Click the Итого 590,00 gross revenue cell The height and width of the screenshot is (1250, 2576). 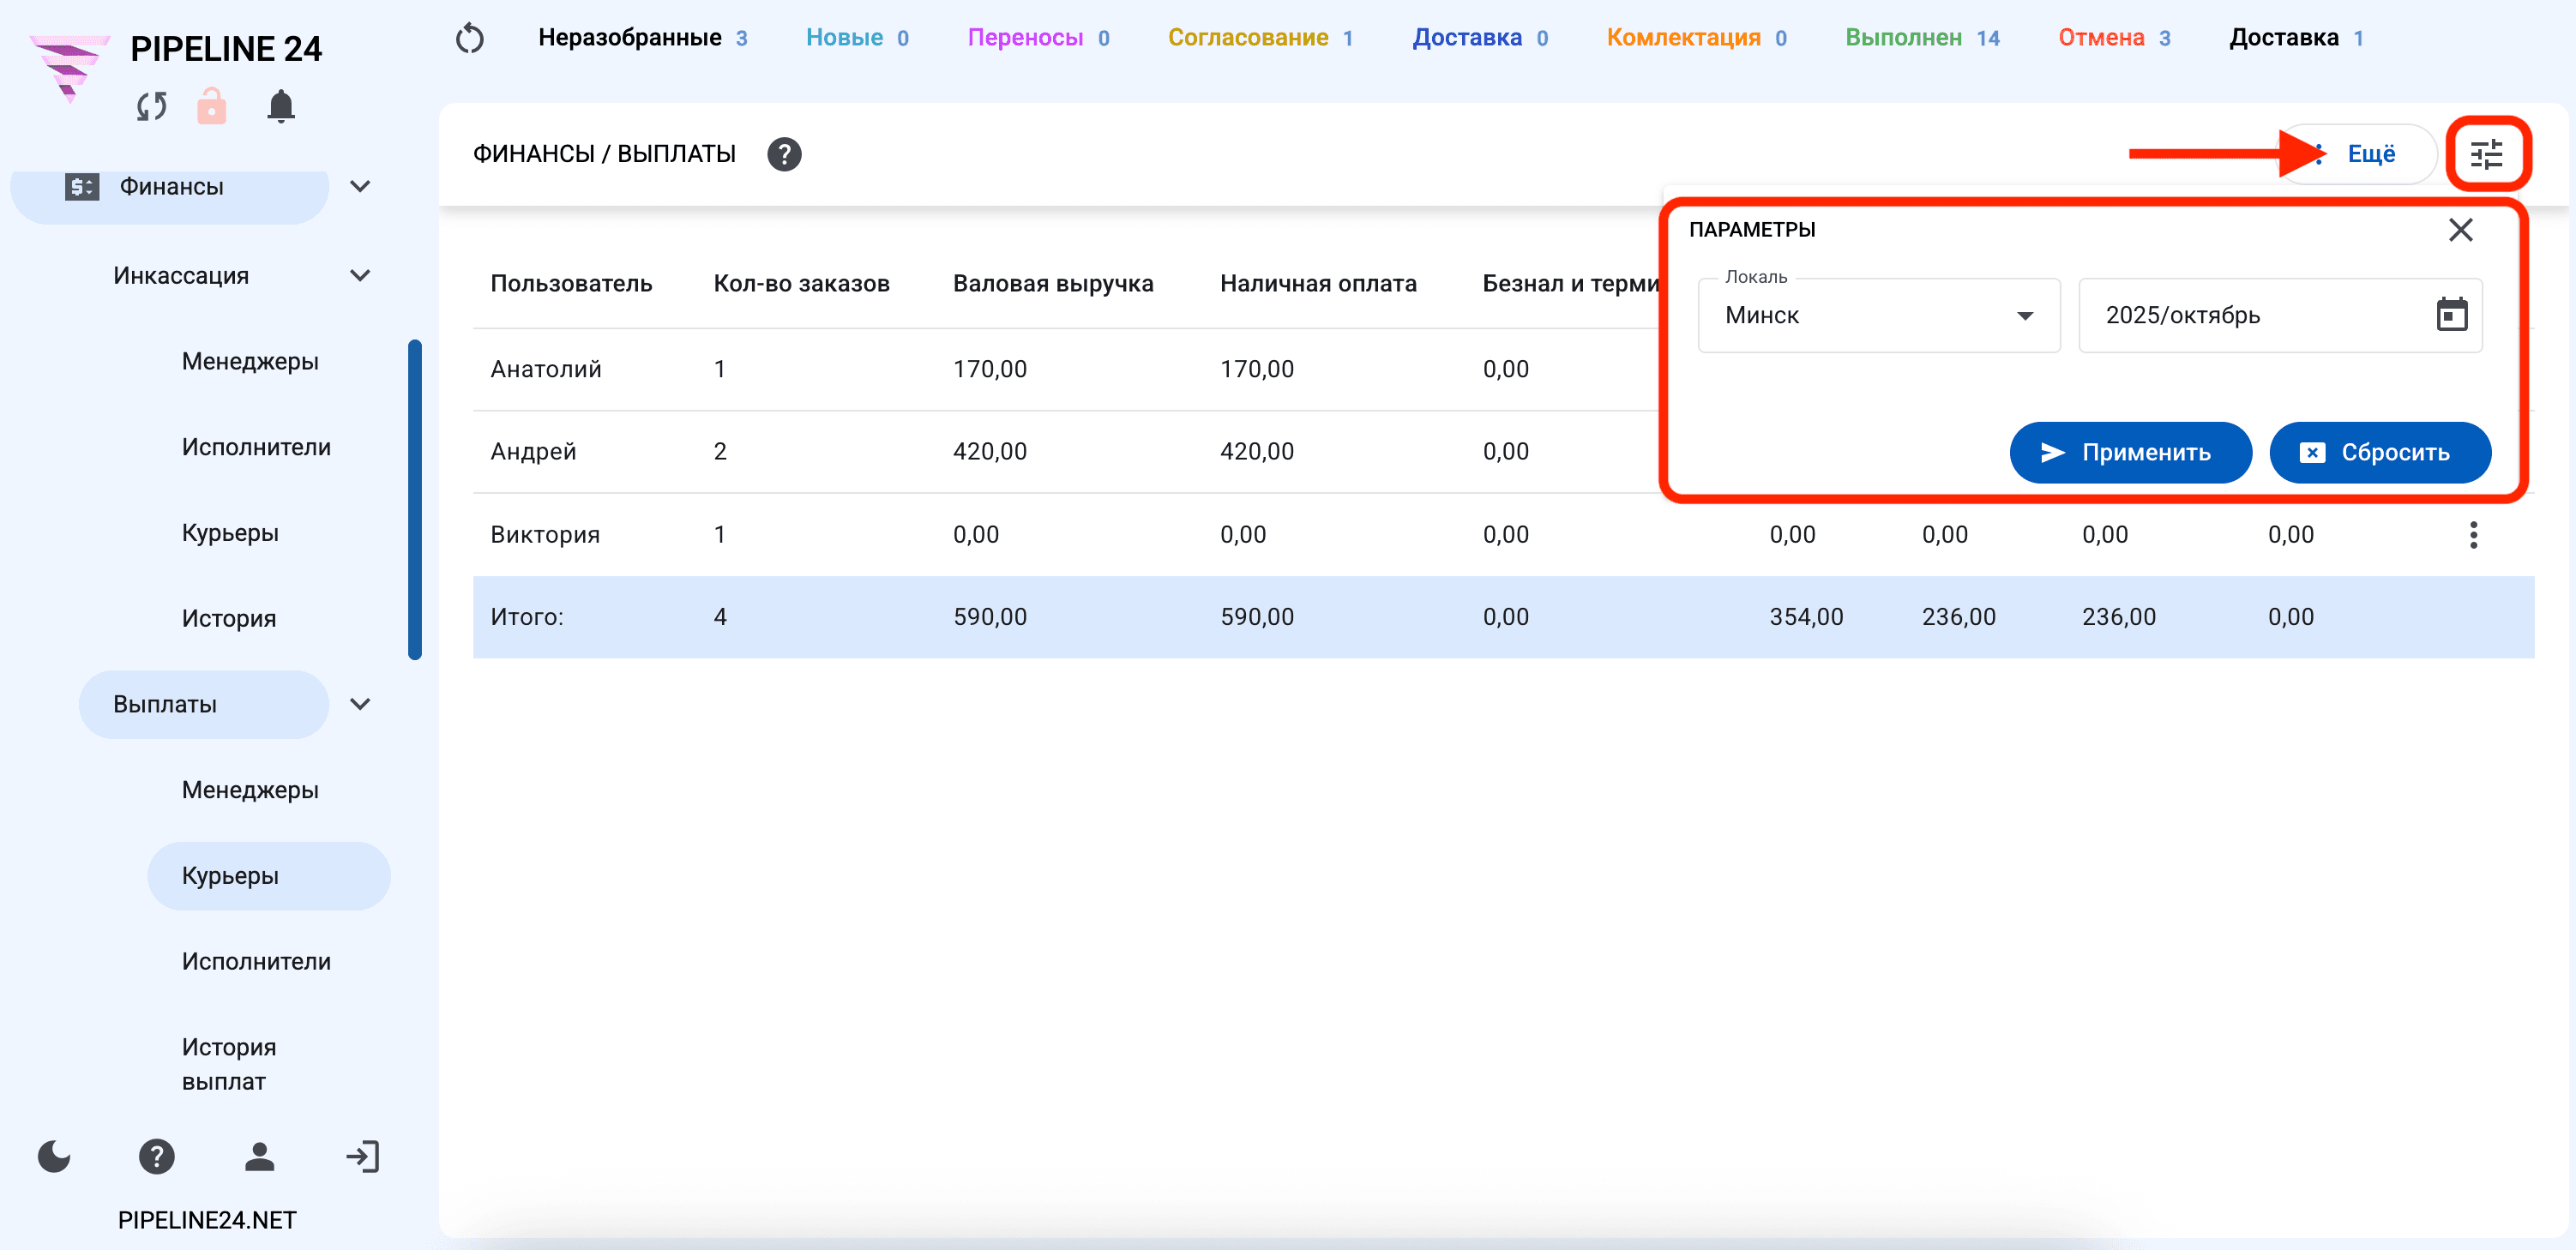(990, 617)
